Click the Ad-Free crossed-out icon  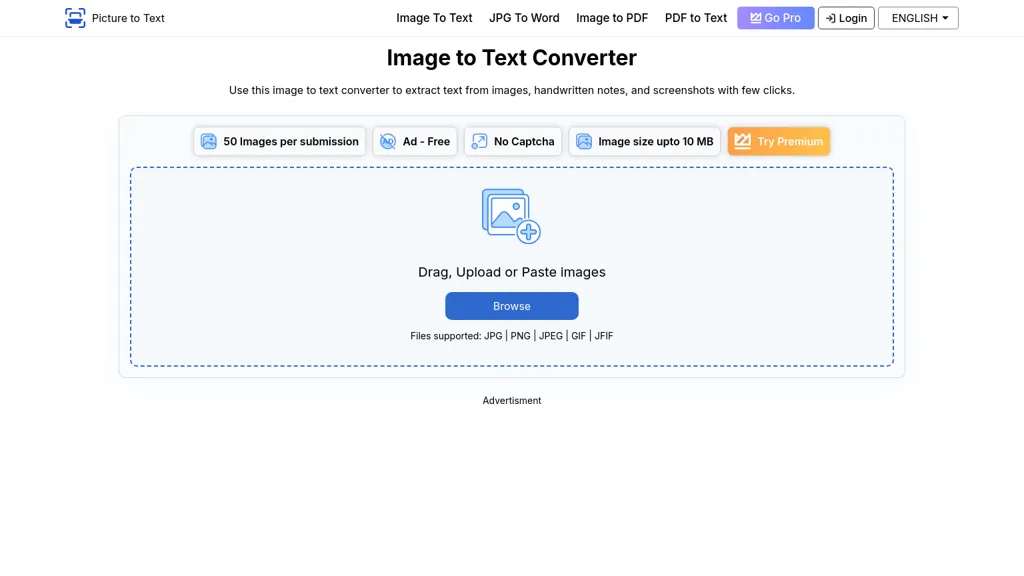(x=388, y=142)
